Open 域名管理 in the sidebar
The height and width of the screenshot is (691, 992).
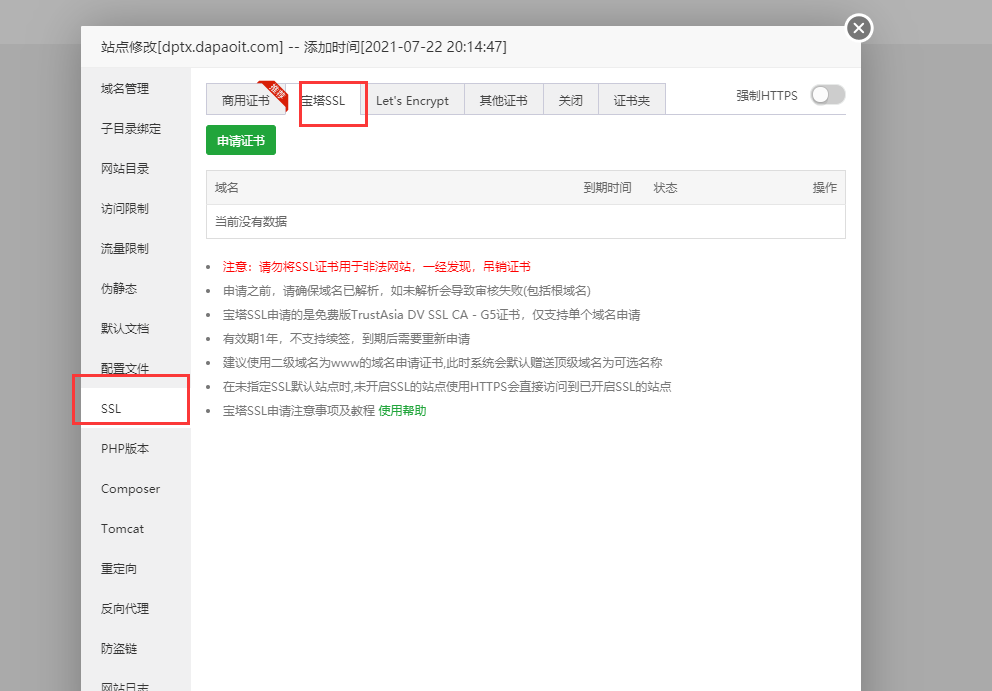(123, 88)
